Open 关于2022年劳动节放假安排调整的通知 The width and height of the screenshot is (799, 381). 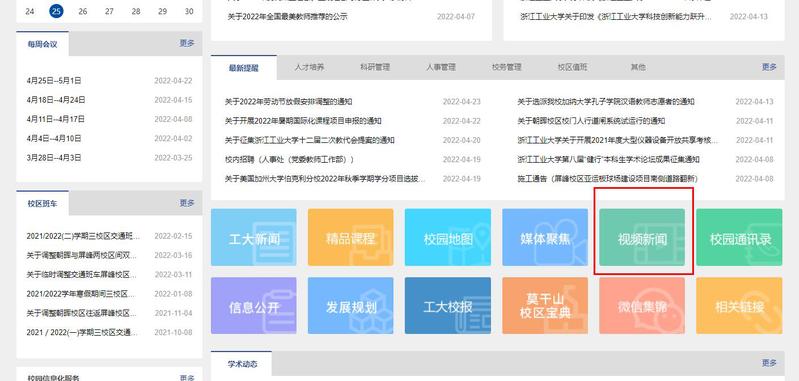[x=288, y=102]
